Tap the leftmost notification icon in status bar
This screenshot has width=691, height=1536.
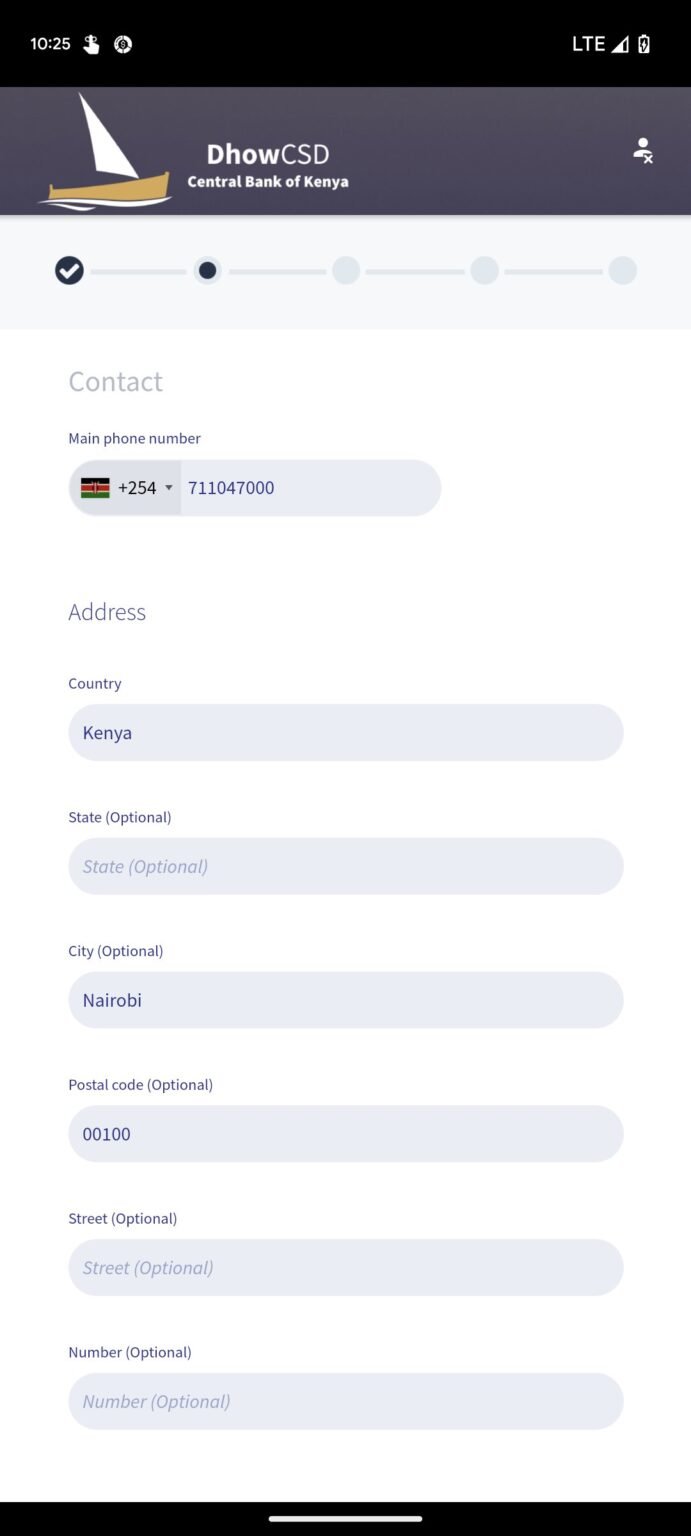tap(90, 43)
